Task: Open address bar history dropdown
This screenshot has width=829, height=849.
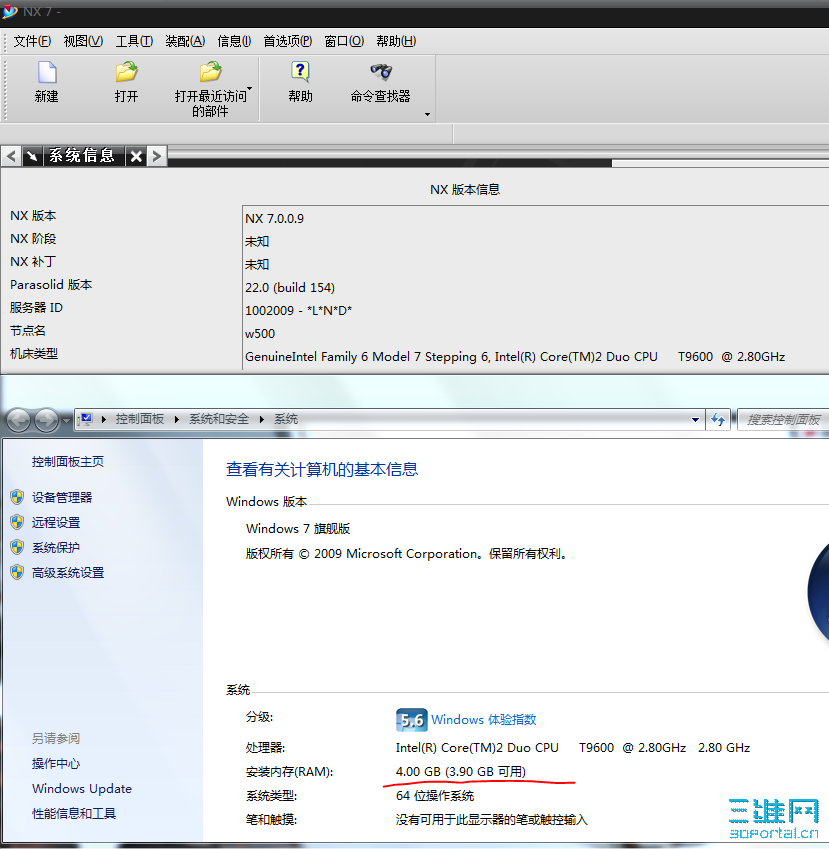Action: coord(695,420)
